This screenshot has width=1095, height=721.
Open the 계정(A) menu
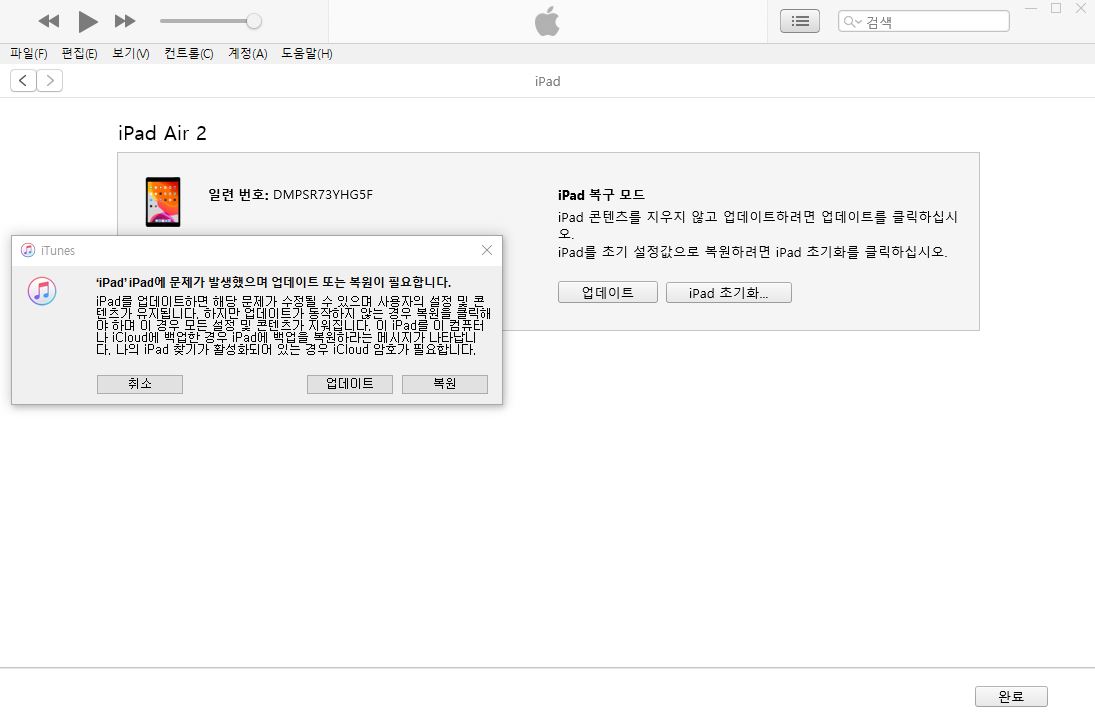click(x=248, y=54)
